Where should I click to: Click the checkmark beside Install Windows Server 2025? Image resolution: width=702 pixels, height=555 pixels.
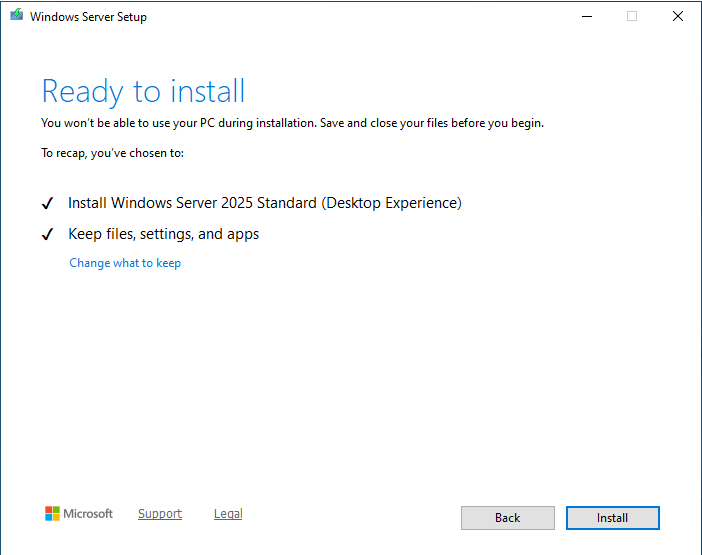pyautogui.click(x=47, y=204)
